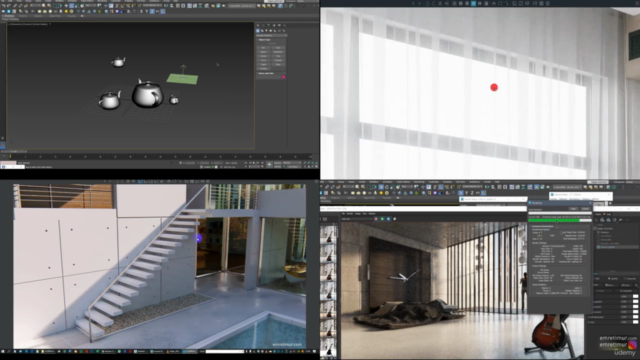Click Teapot button in Object Type rollout
640x360 pixels.
[263, 64]
